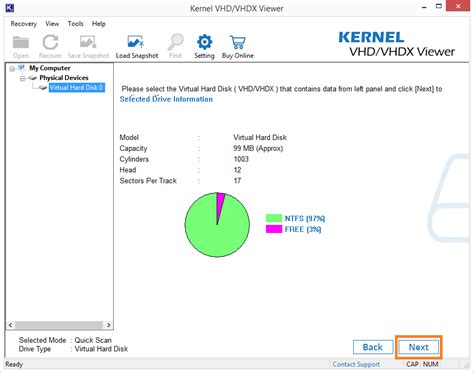474x373 pixels.
Task: Select Virtual Hard Disk 0 in tree
Action: pos(76,88)
